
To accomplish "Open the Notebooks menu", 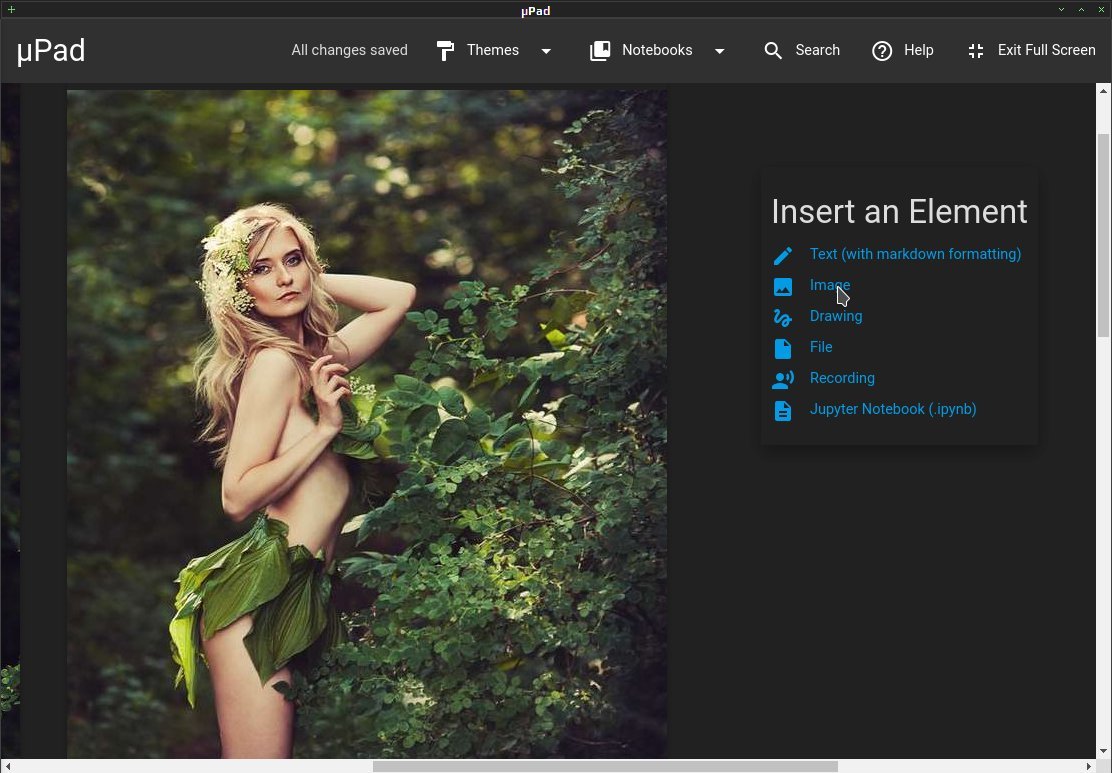I will (658, 50).
